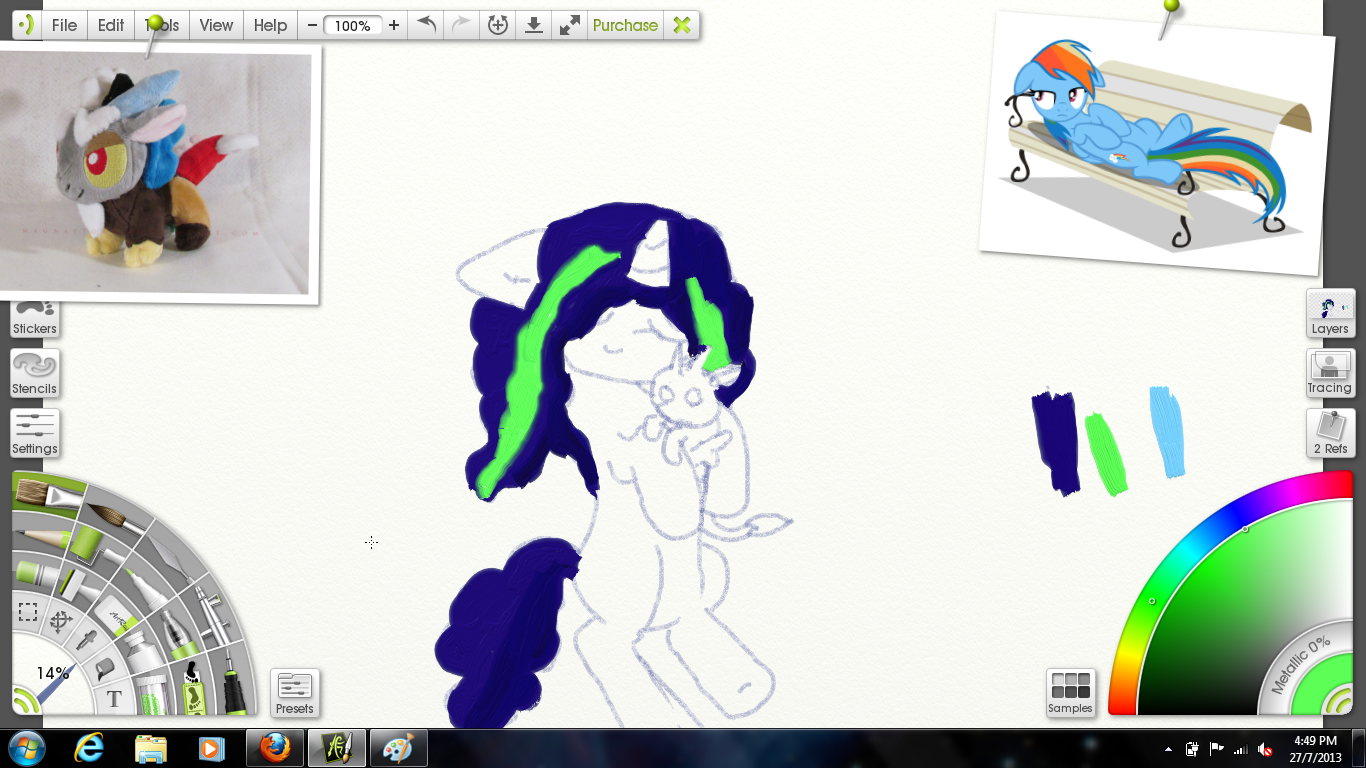Image resolution: width=1366 pixels, height=768 pixels.
Task: Open the Stickers panel
Action: 35,318
